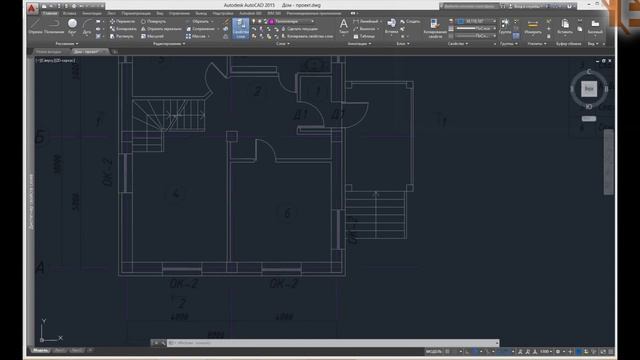
Task: Toggle МОДЕЛЬ space button in status bar
Action: (x=433, y=351)
